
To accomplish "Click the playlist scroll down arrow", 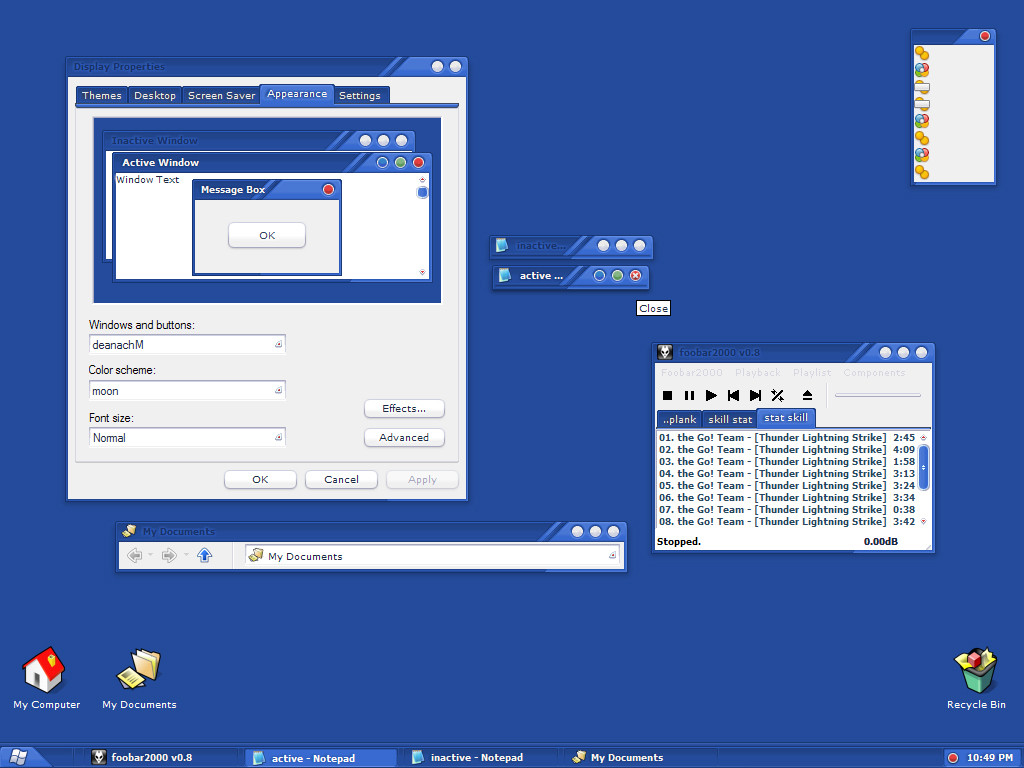I will [923, 521].
